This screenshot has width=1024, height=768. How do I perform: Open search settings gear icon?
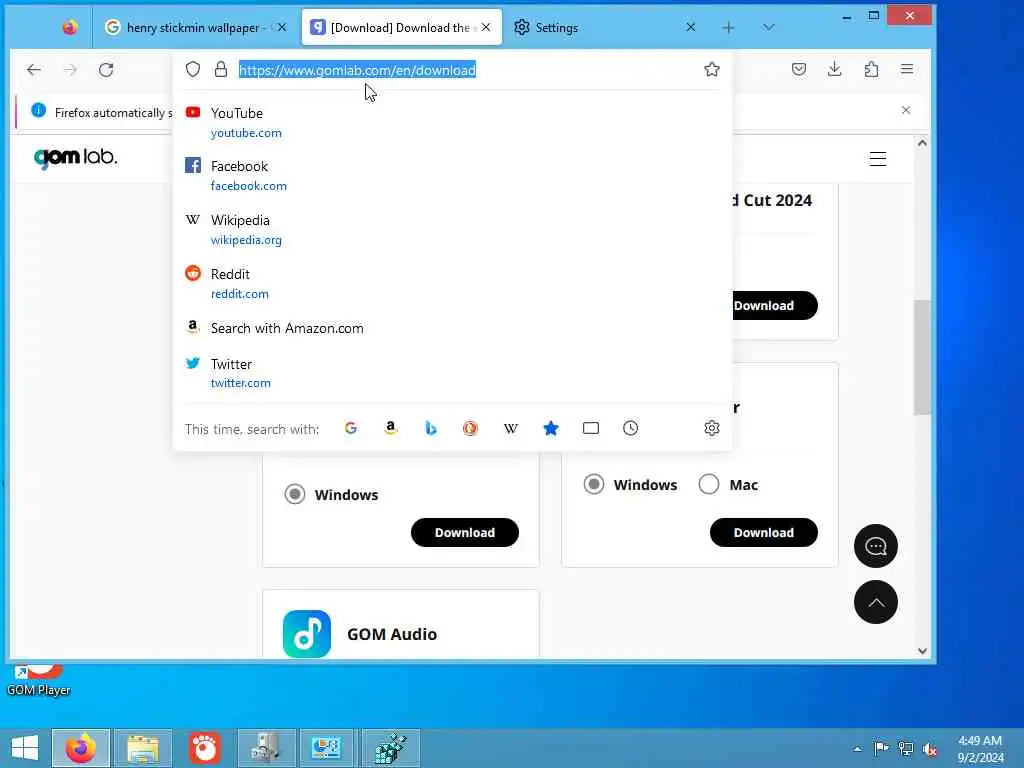[712, 428]
